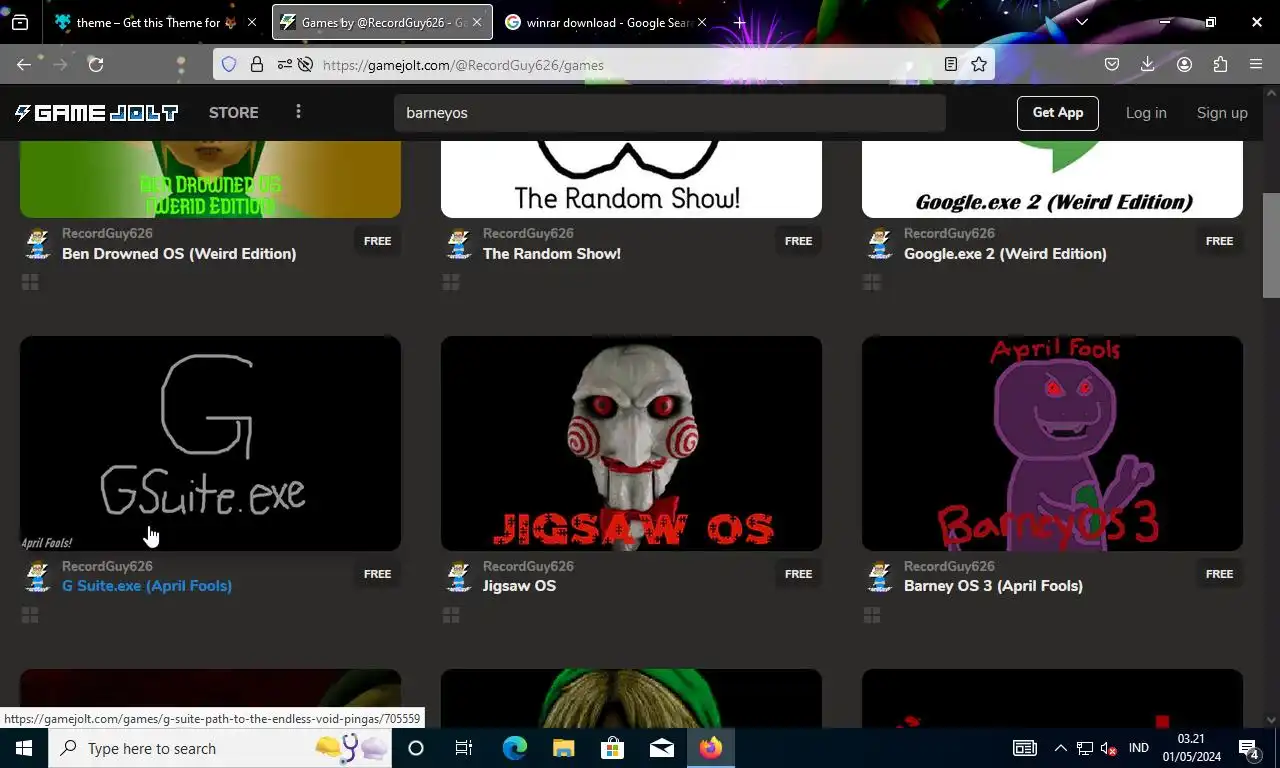This screenshot has width=1280, height=768.
Task: Open the Ben Drowned OS (Weird Edition) title
Action: [179, 254]
